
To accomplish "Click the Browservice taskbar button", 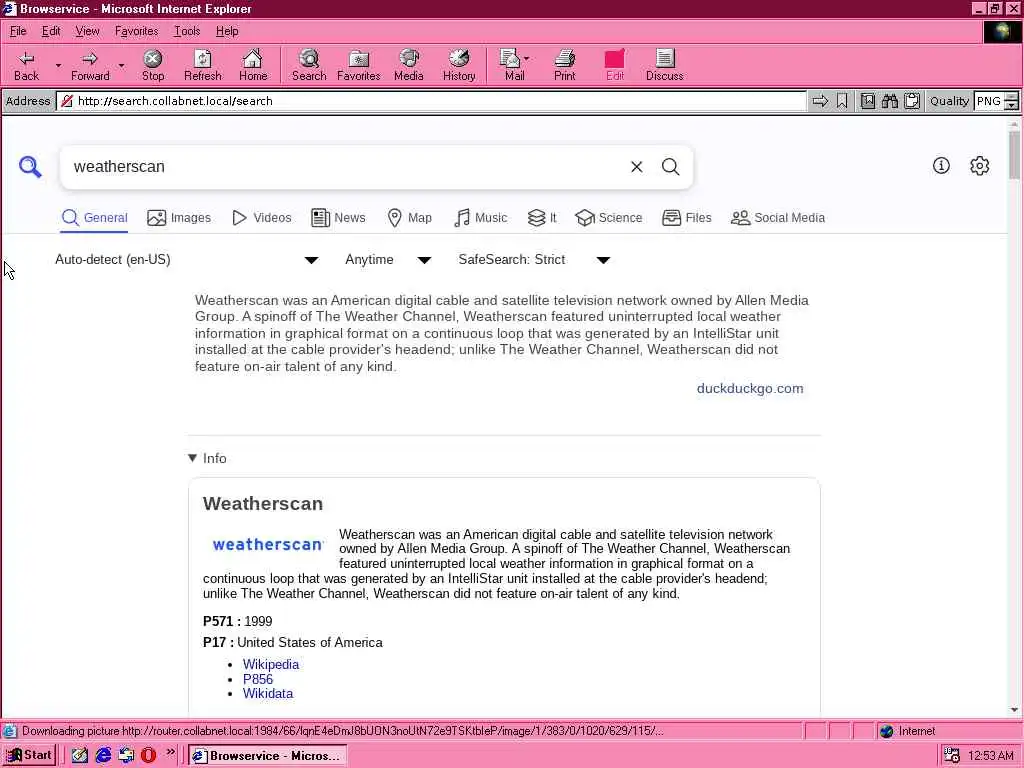I will [268, 756].
